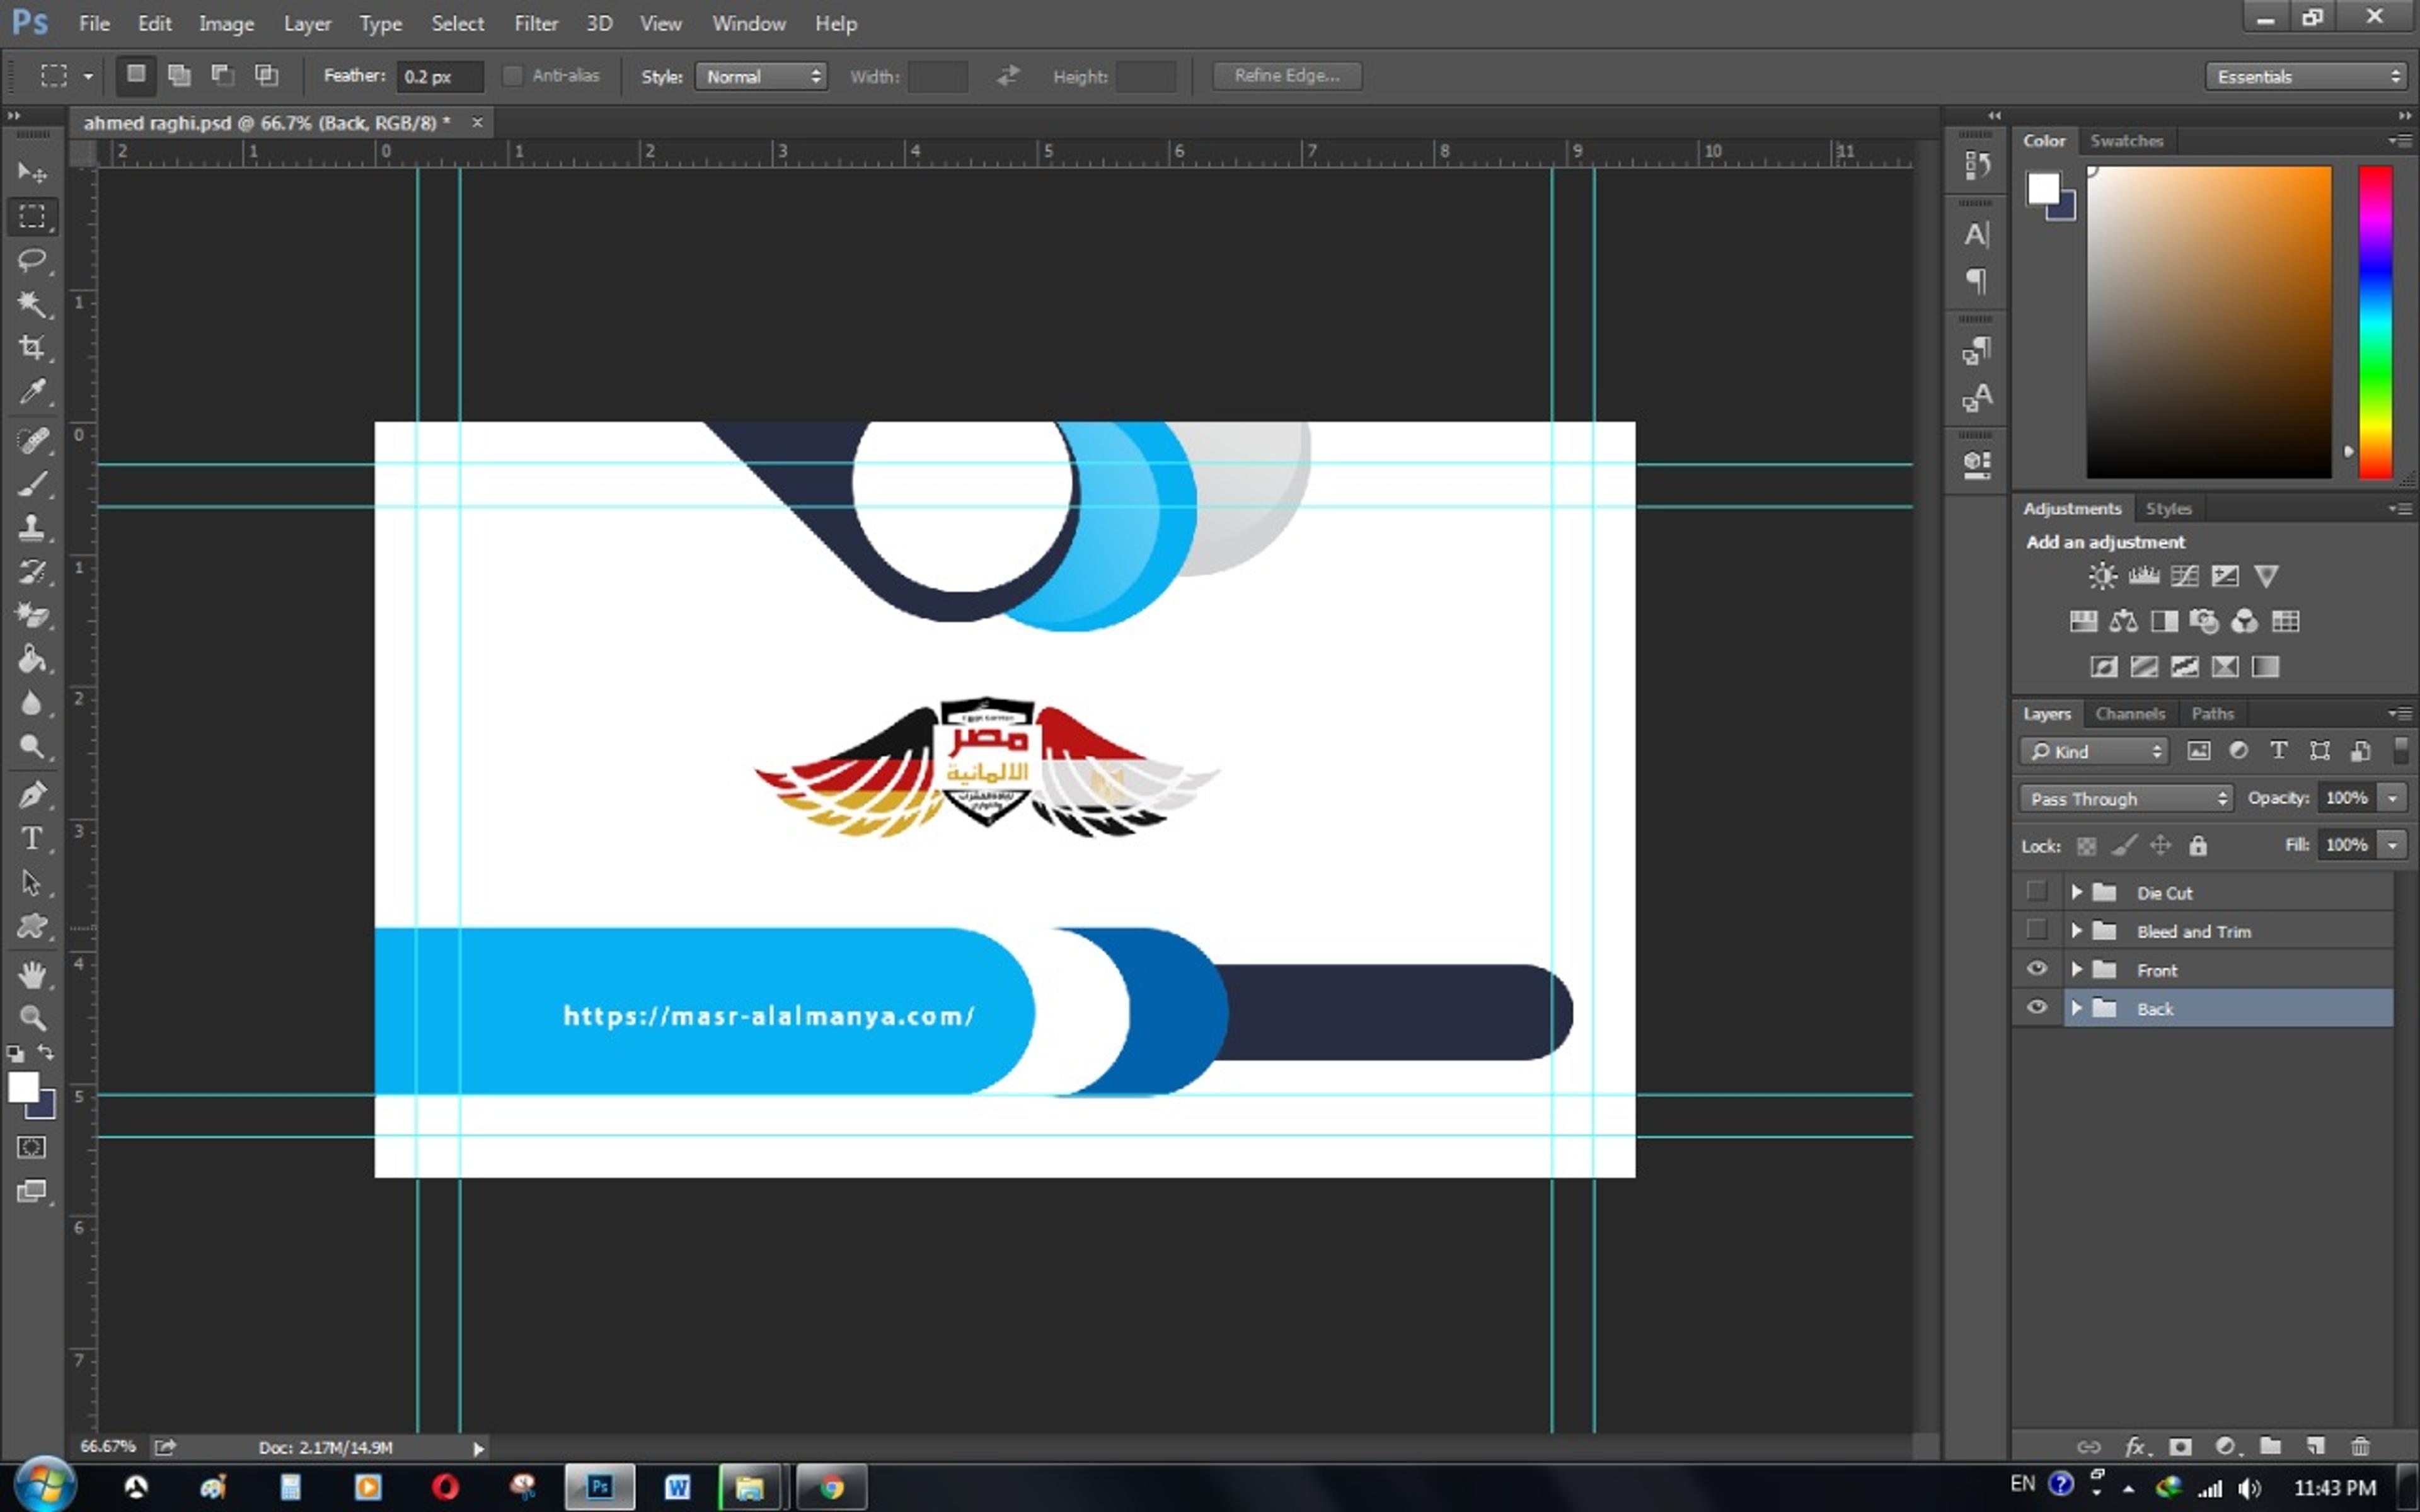Click the Feather input field

point(440,76)
